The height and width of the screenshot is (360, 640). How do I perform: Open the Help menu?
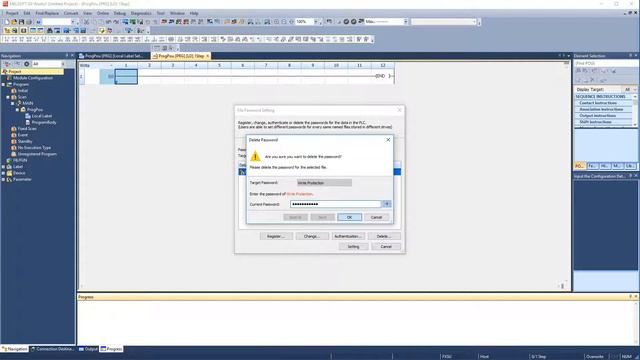194,13
